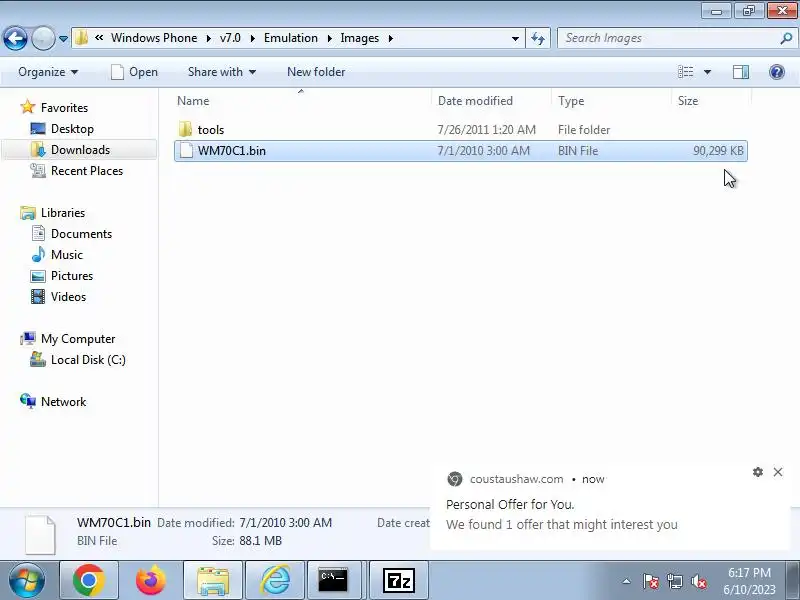Expand arrow after Windows Phone breadcrumb
The width and height of the screenshot is (800, 600).
click(209, 38)
